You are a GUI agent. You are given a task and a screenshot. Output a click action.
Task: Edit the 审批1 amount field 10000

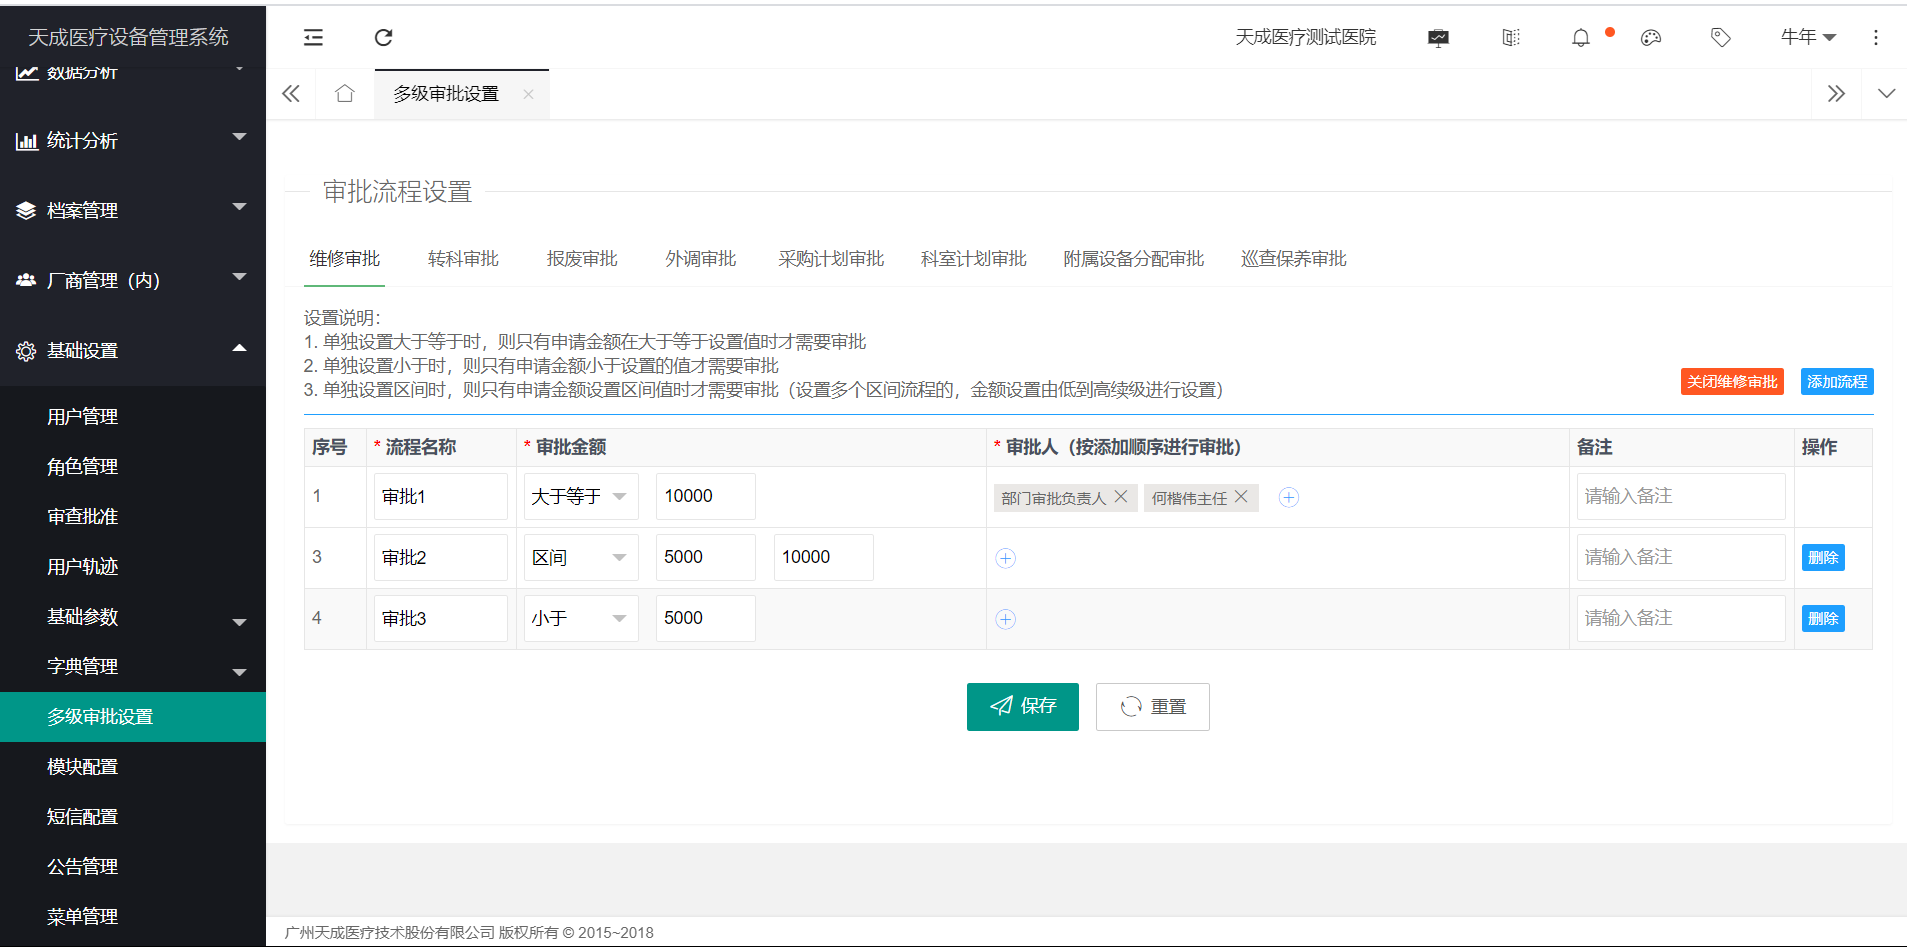706,497
